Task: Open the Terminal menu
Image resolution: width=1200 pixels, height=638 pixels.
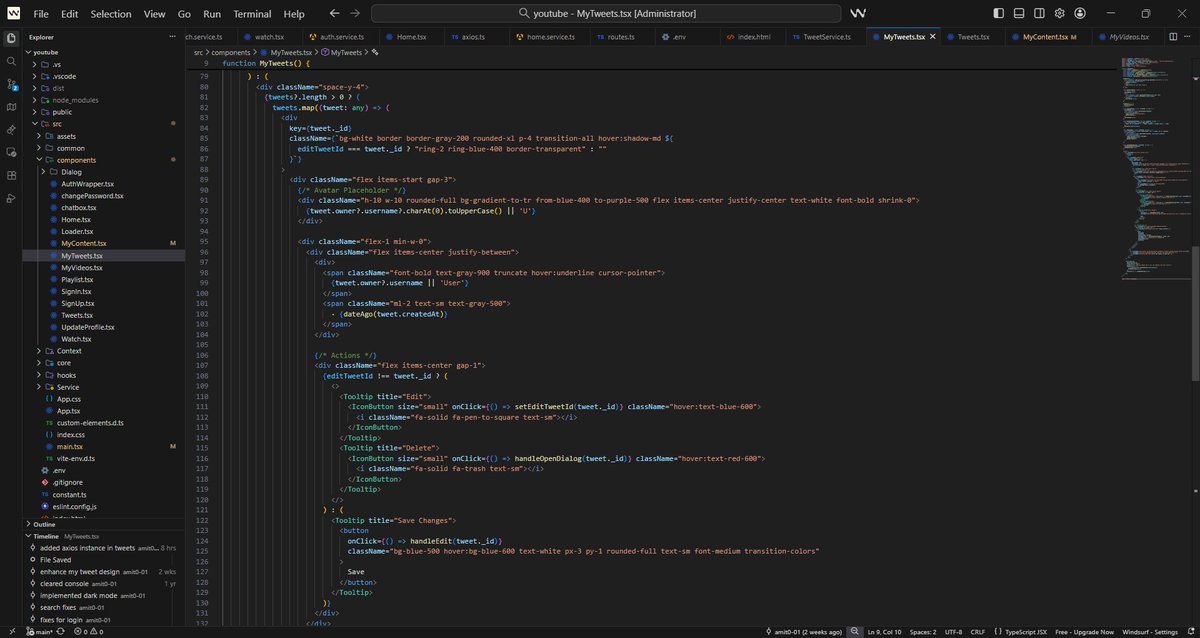Action: coord(252,14)
